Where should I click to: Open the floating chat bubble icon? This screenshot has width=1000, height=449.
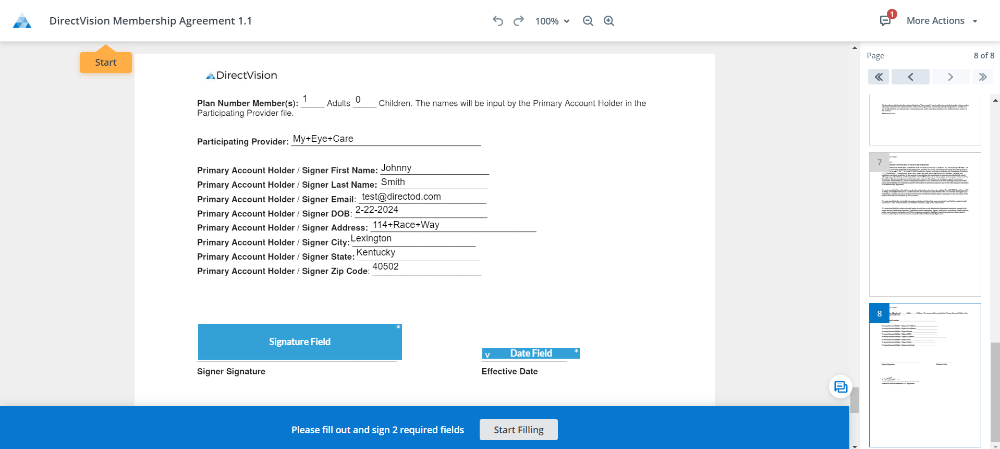tap(841, 387)
